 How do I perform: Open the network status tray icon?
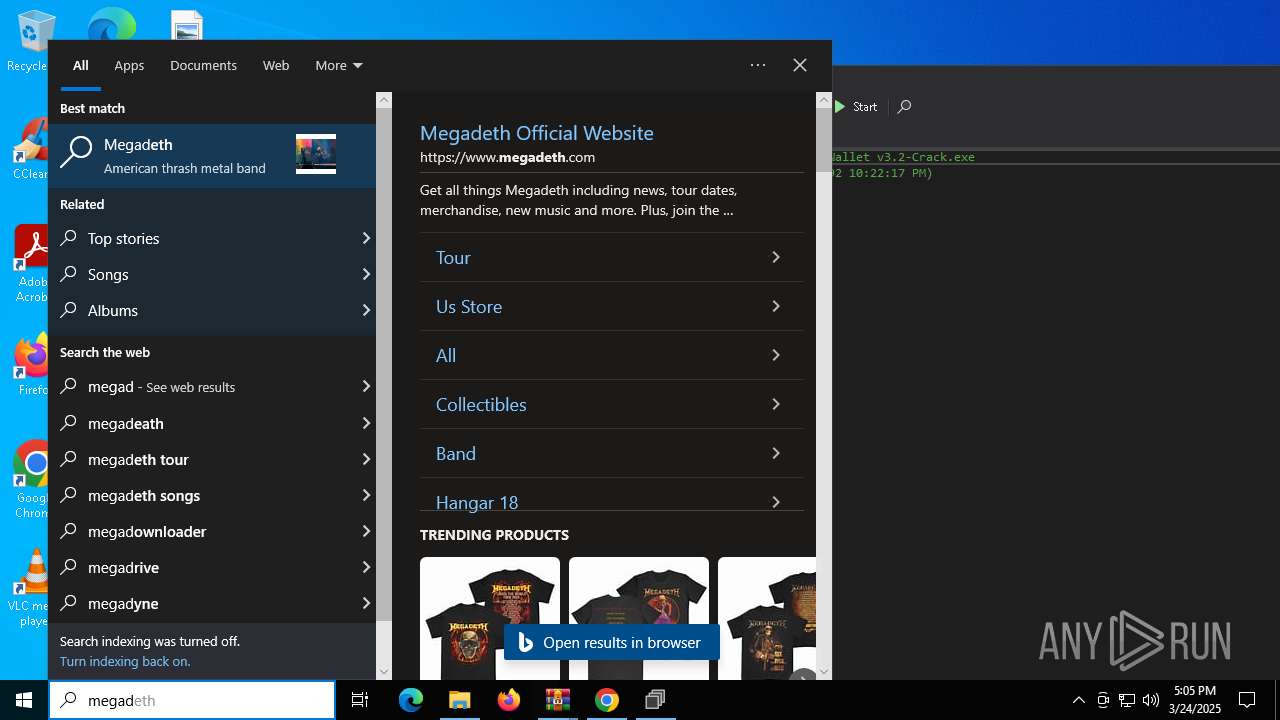[x=1127, y=700]
